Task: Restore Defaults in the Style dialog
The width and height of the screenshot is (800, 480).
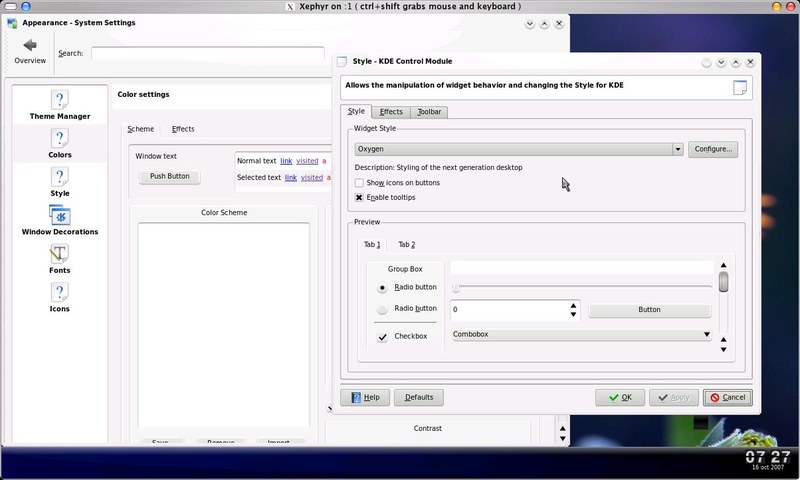Action: (419, 397)
